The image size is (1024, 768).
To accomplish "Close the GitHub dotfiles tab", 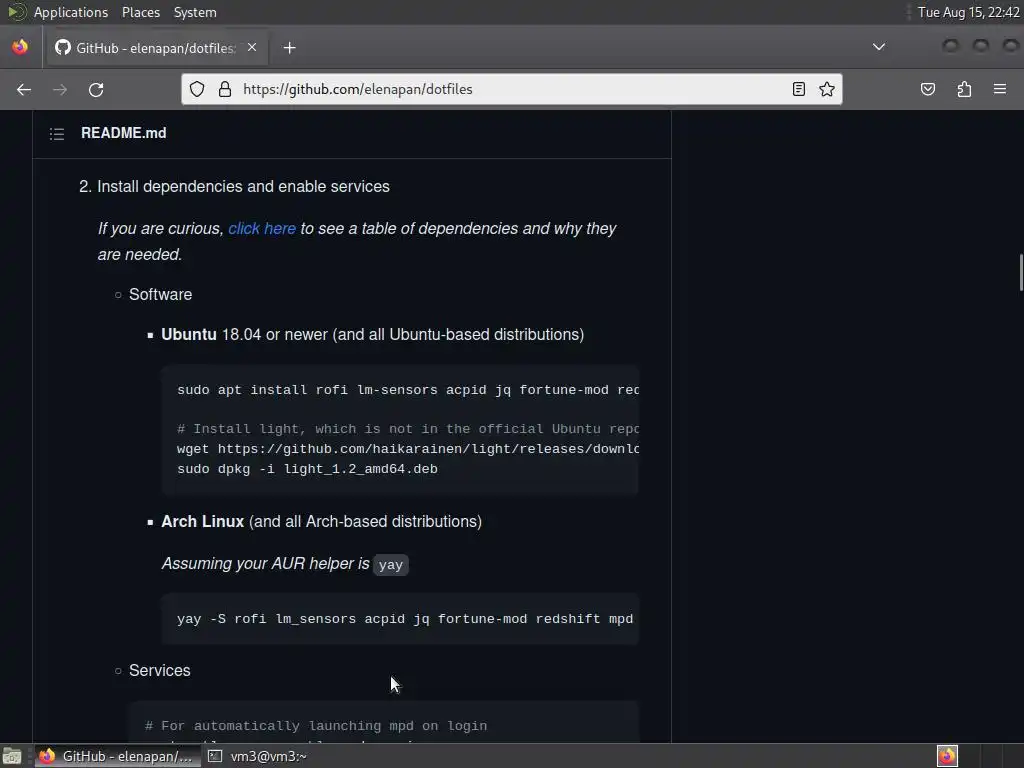I will click(251, 47).
